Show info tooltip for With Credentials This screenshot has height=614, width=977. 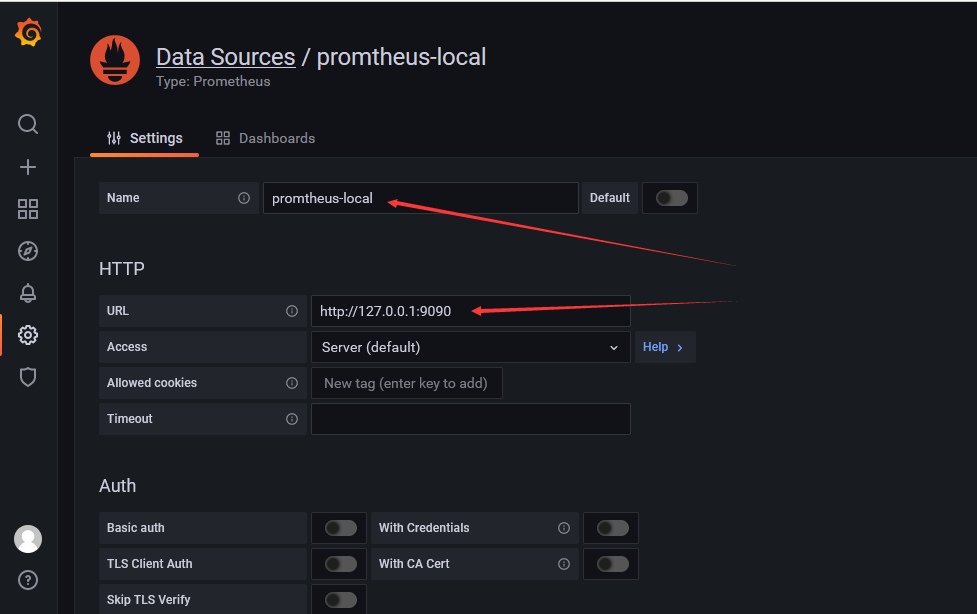click(564, 528)
